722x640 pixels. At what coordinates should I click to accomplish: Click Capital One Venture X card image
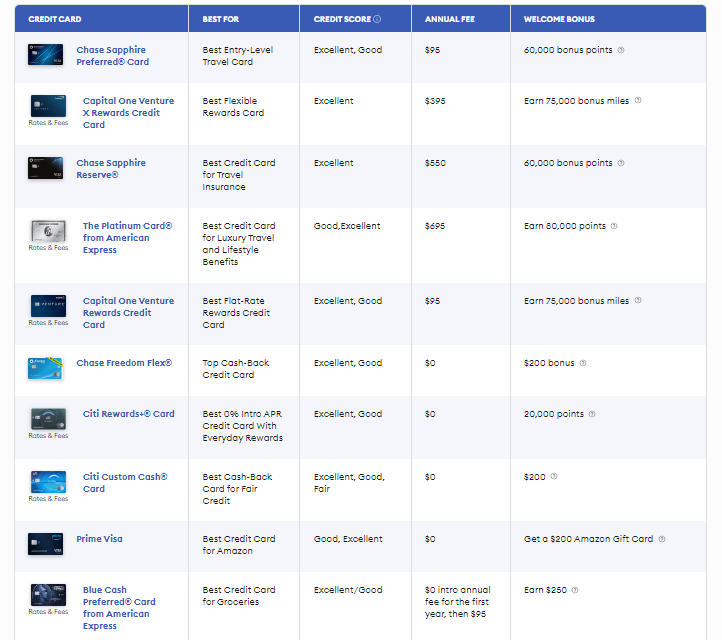(x=48, y=106)
